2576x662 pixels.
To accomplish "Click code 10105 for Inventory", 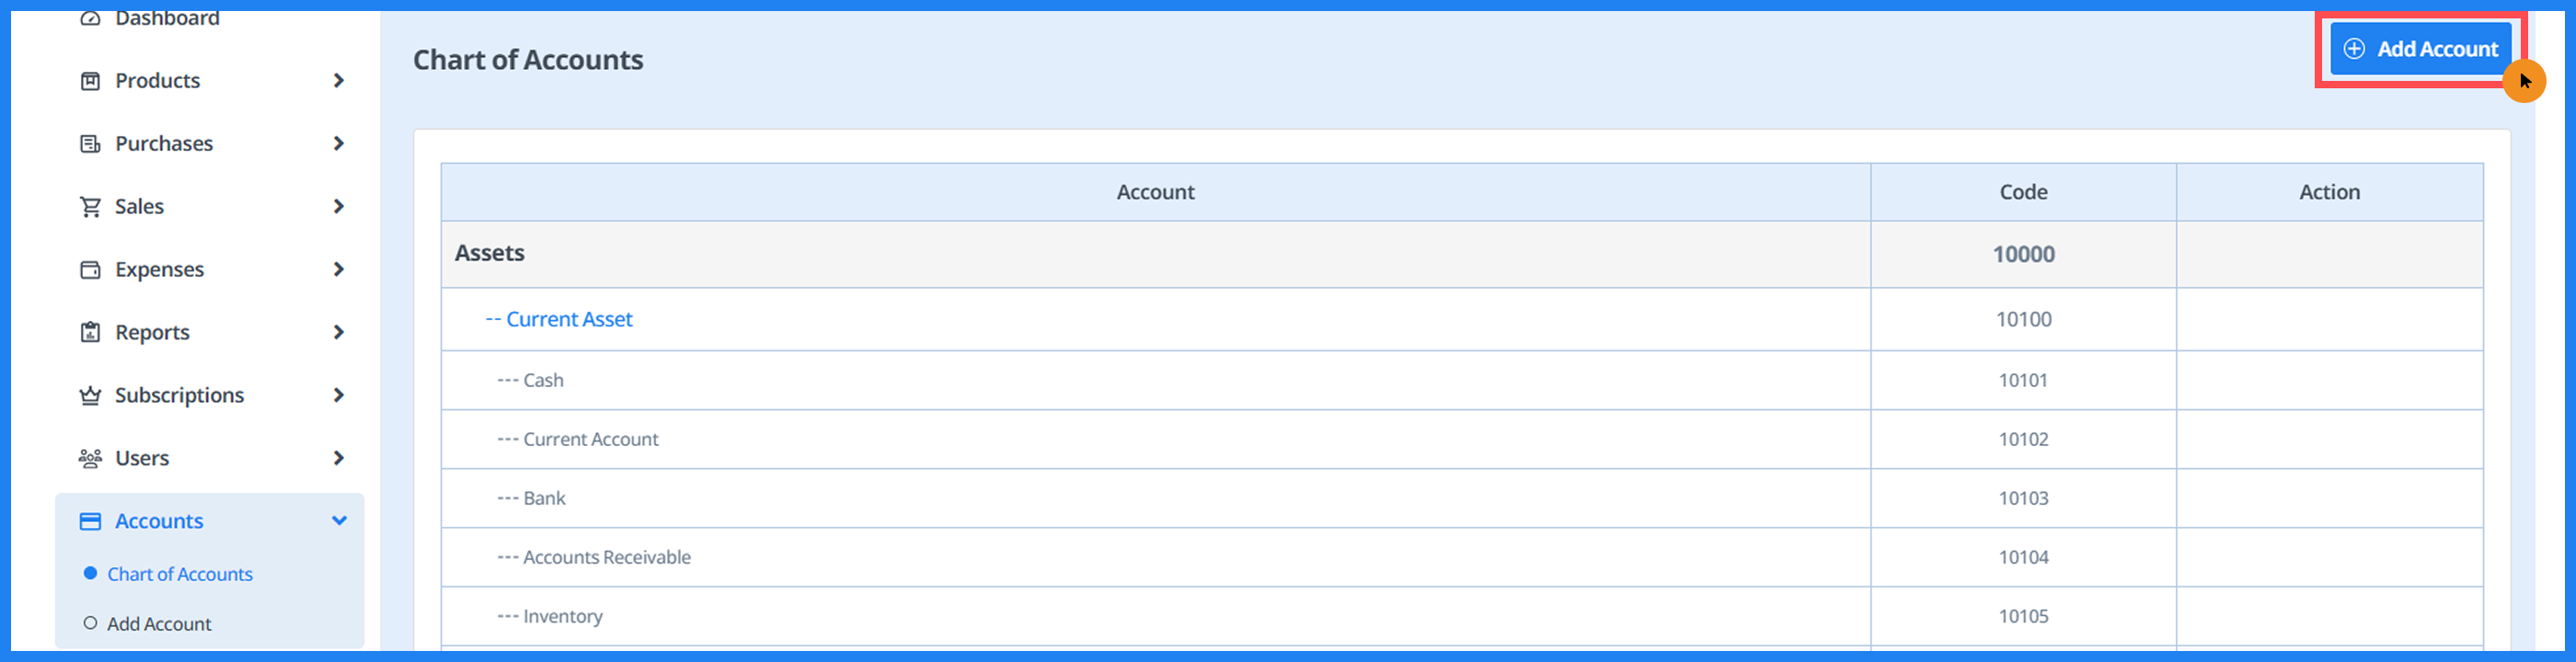I will click(2023, 617).
